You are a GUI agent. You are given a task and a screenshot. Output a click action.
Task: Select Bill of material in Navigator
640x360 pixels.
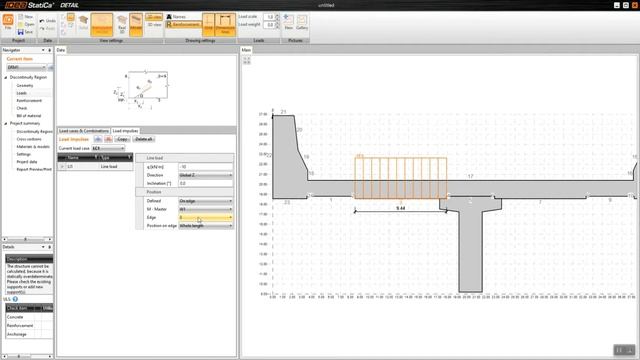[29, 116]
